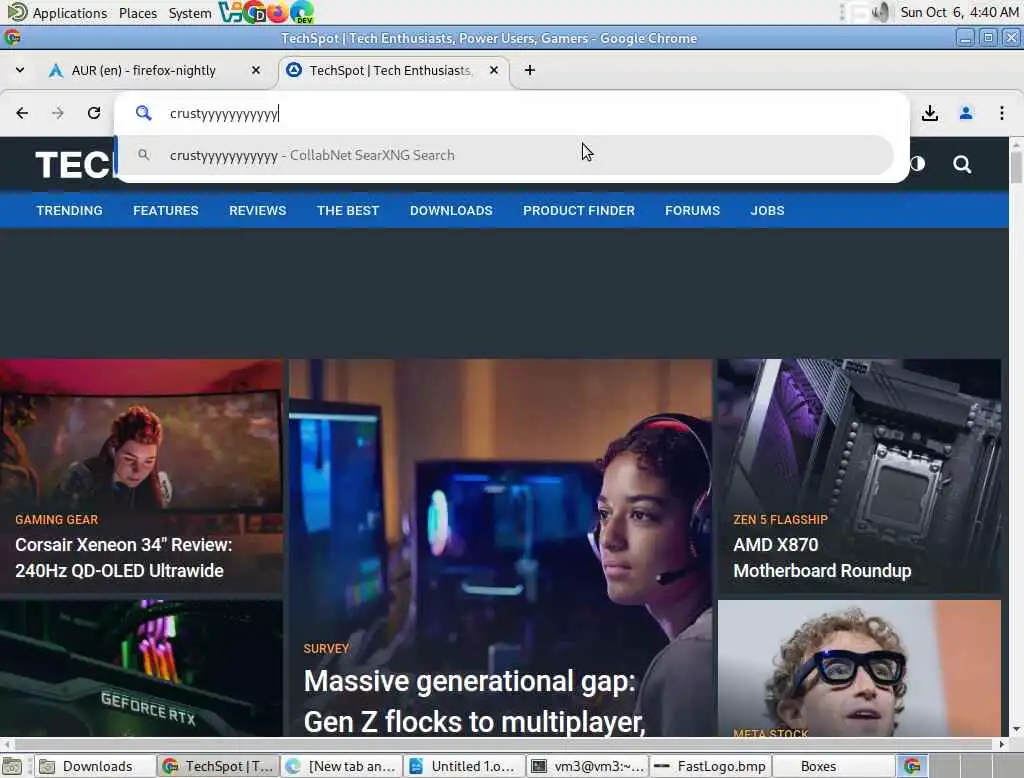Go back to the previous page

click(22, 113)
